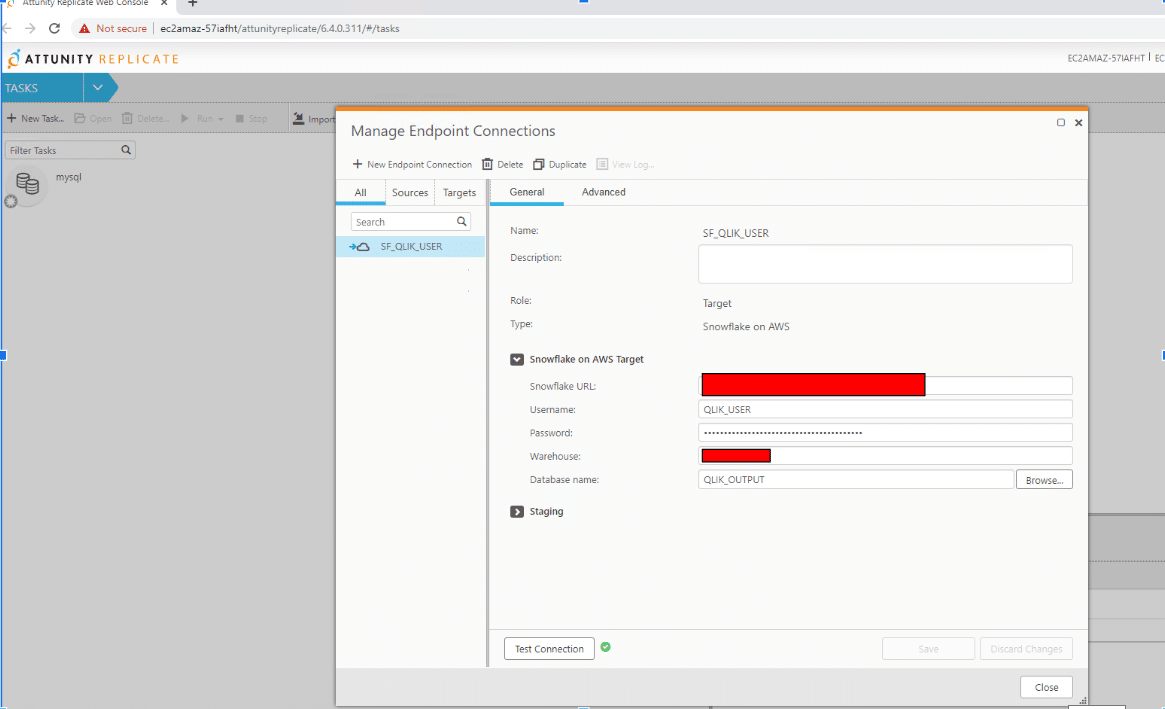This screenshot has height=709, width=1165.
Task: Open the Advanced settings tab
Action: coord(603,192)
